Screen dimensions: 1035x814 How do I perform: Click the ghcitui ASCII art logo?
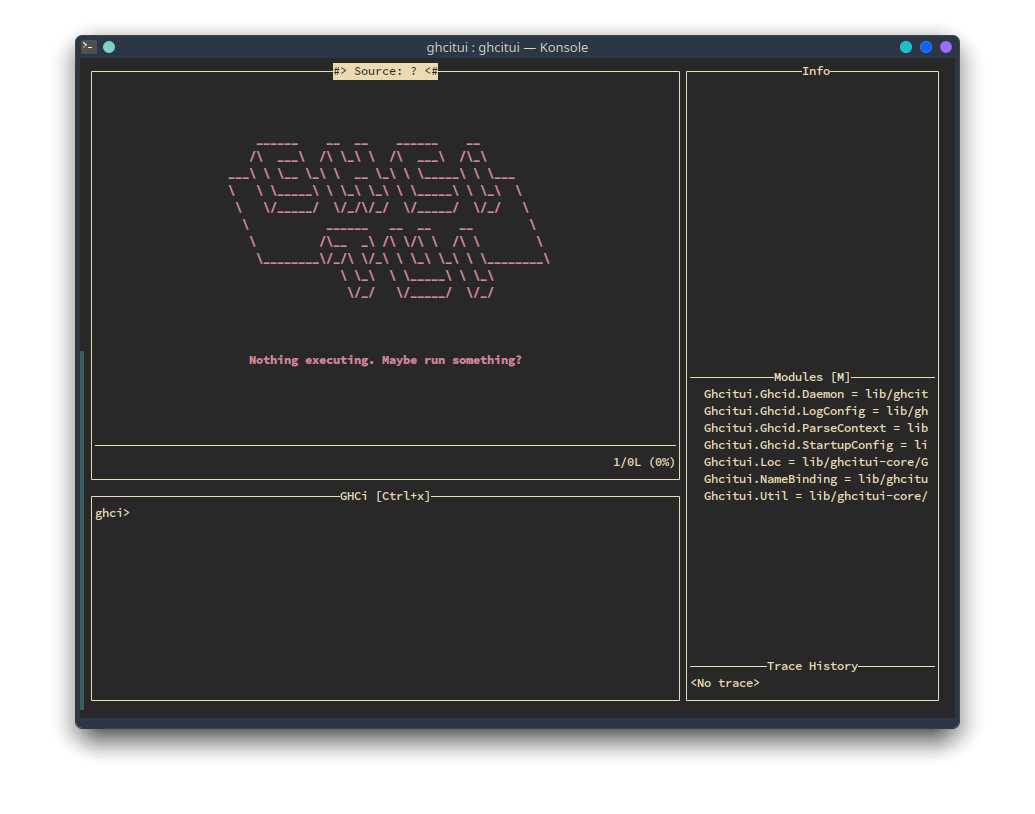(388, 218)
